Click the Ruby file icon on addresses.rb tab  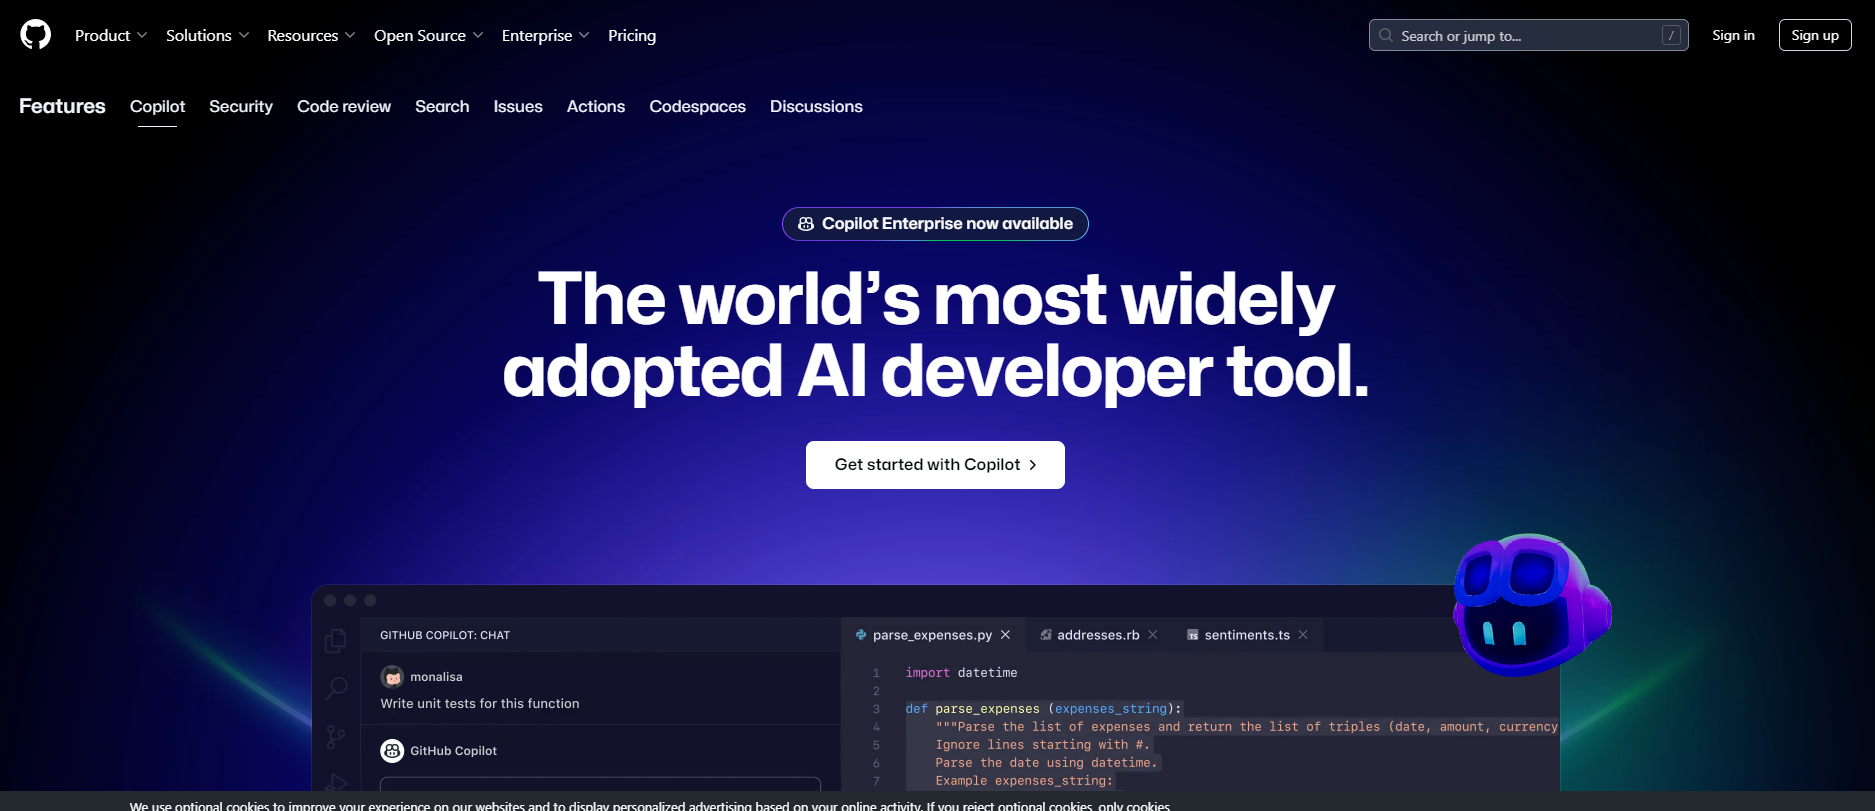(x=1046, y=635)
